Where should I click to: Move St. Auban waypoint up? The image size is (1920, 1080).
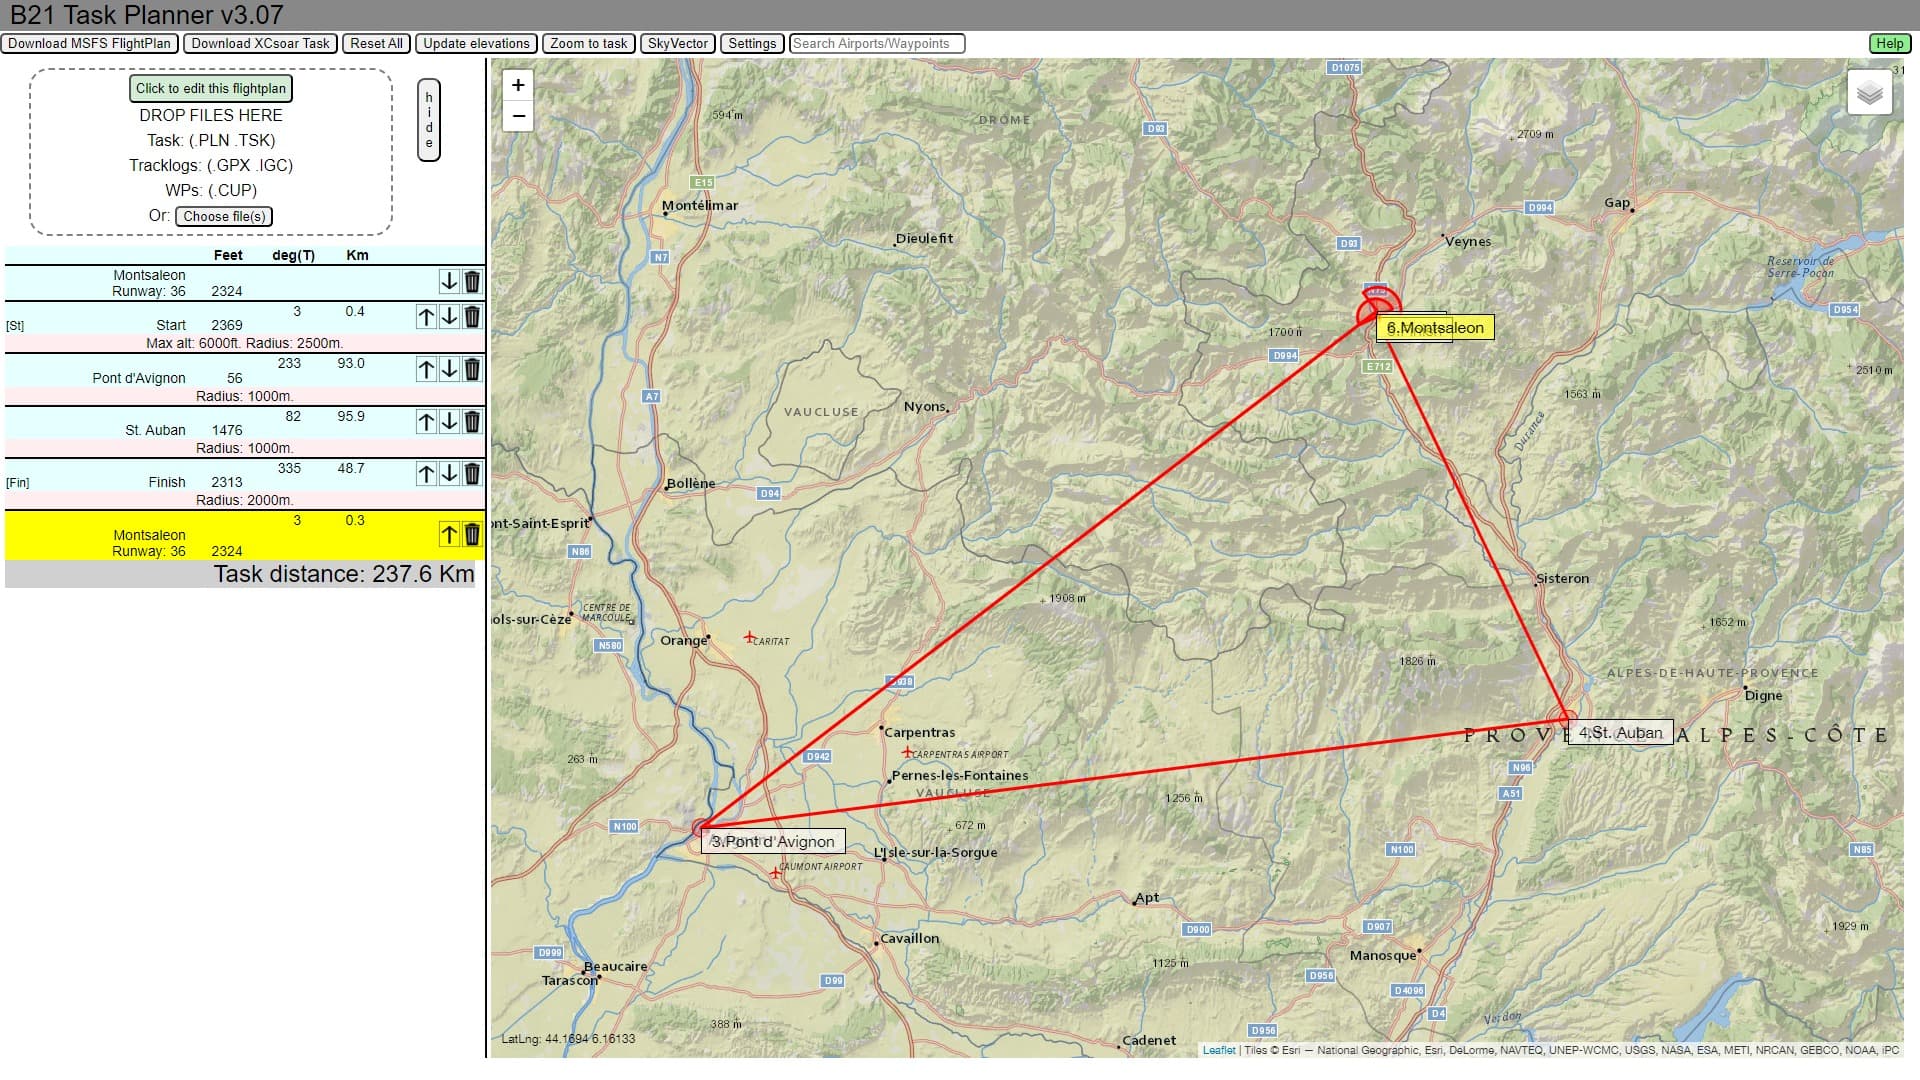pos(426,421)
